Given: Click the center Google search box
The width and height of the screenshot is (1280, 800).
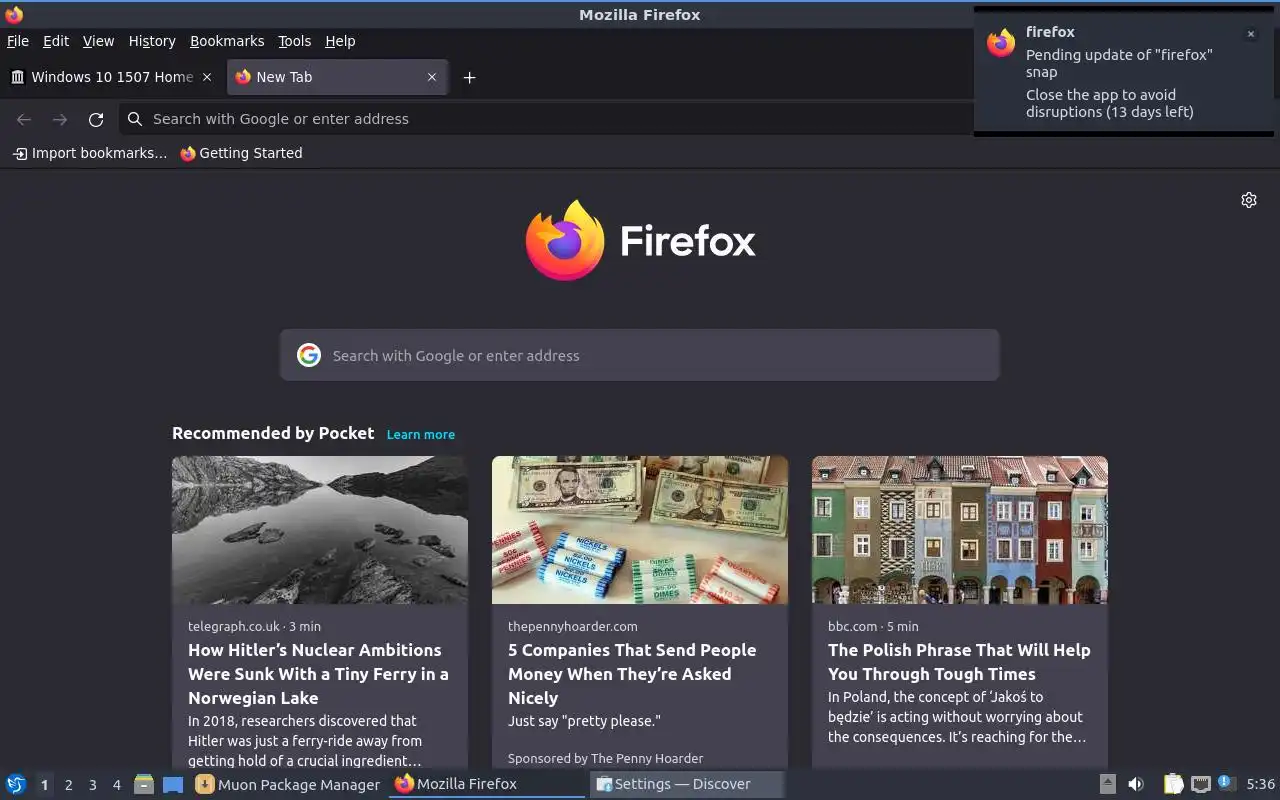Looking at the screenshot, I should pyautogui.click(x=640, y=355).
